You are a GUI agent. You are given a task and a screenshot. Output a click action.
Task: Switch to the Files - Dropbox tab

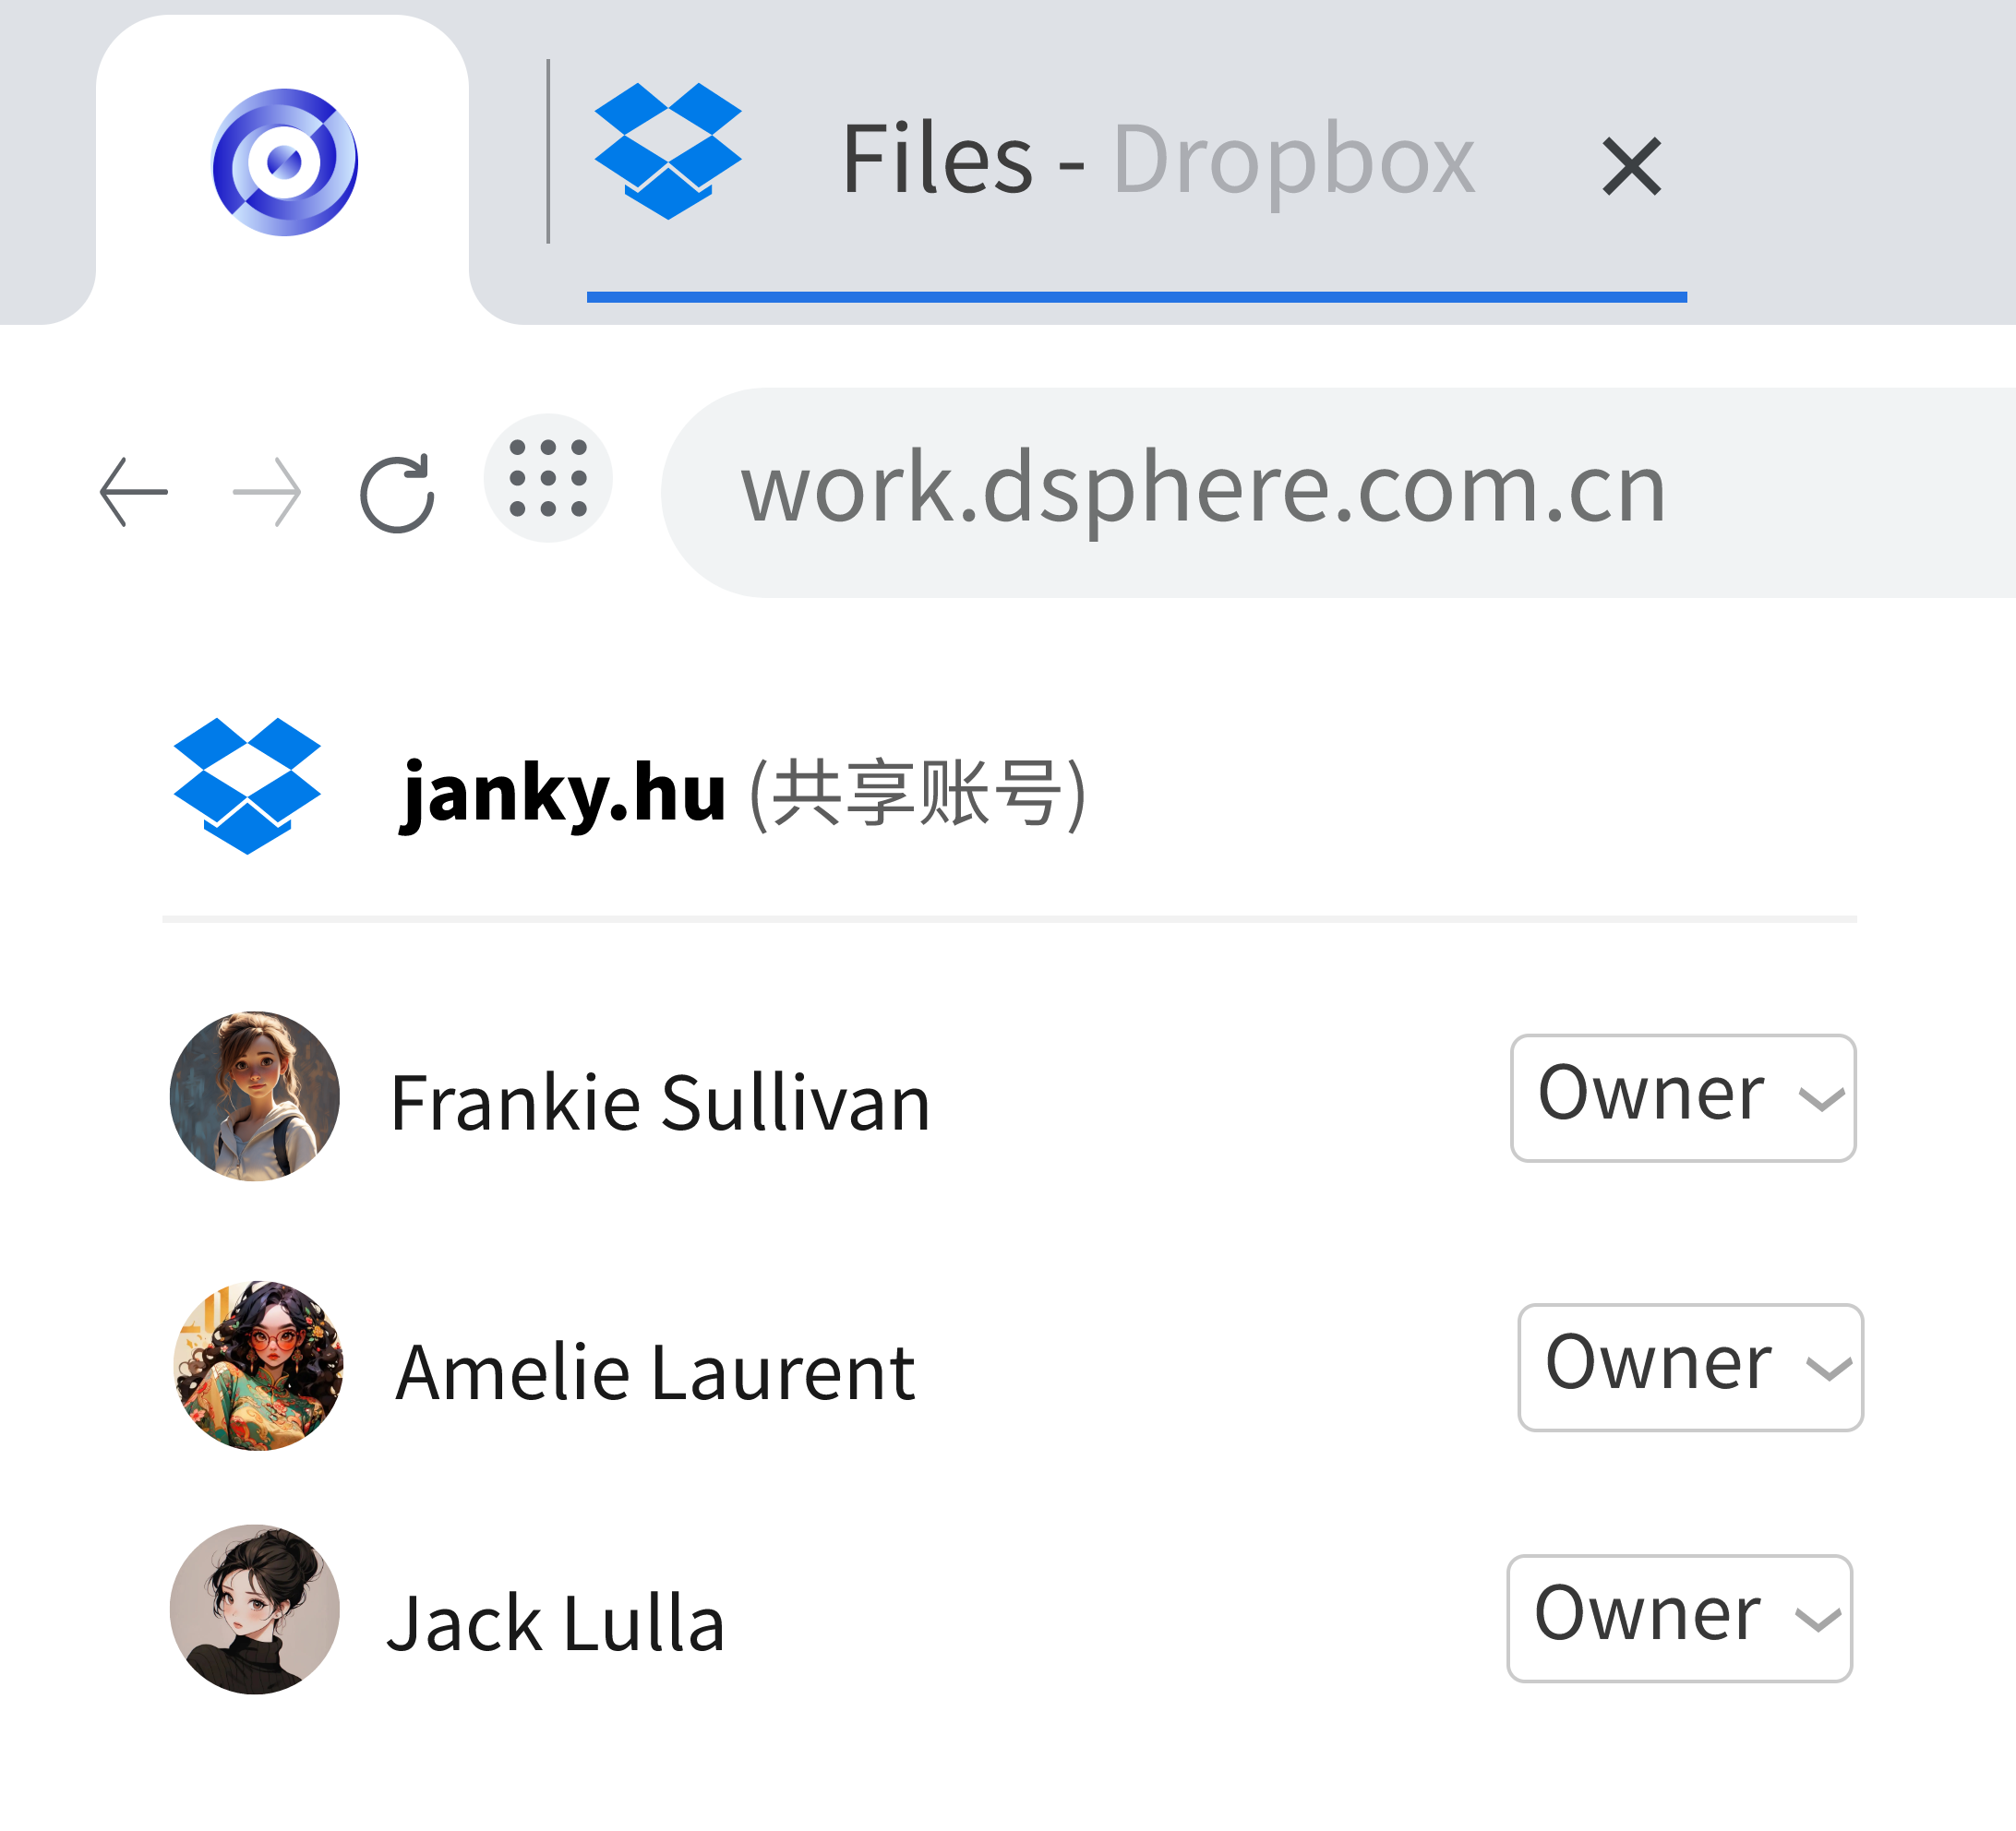(1155, 160)
